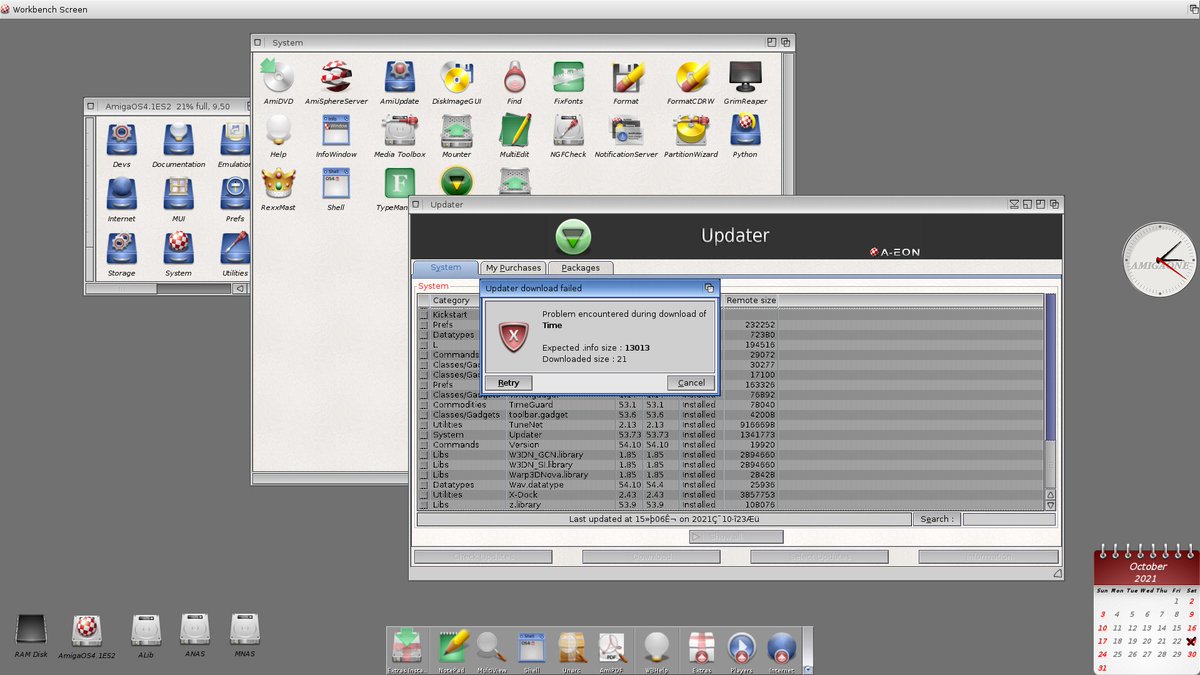Click the Information button in Updater
Viewport: 1200px width, 675px height.
pyautogui.click(x=988, y=557)
